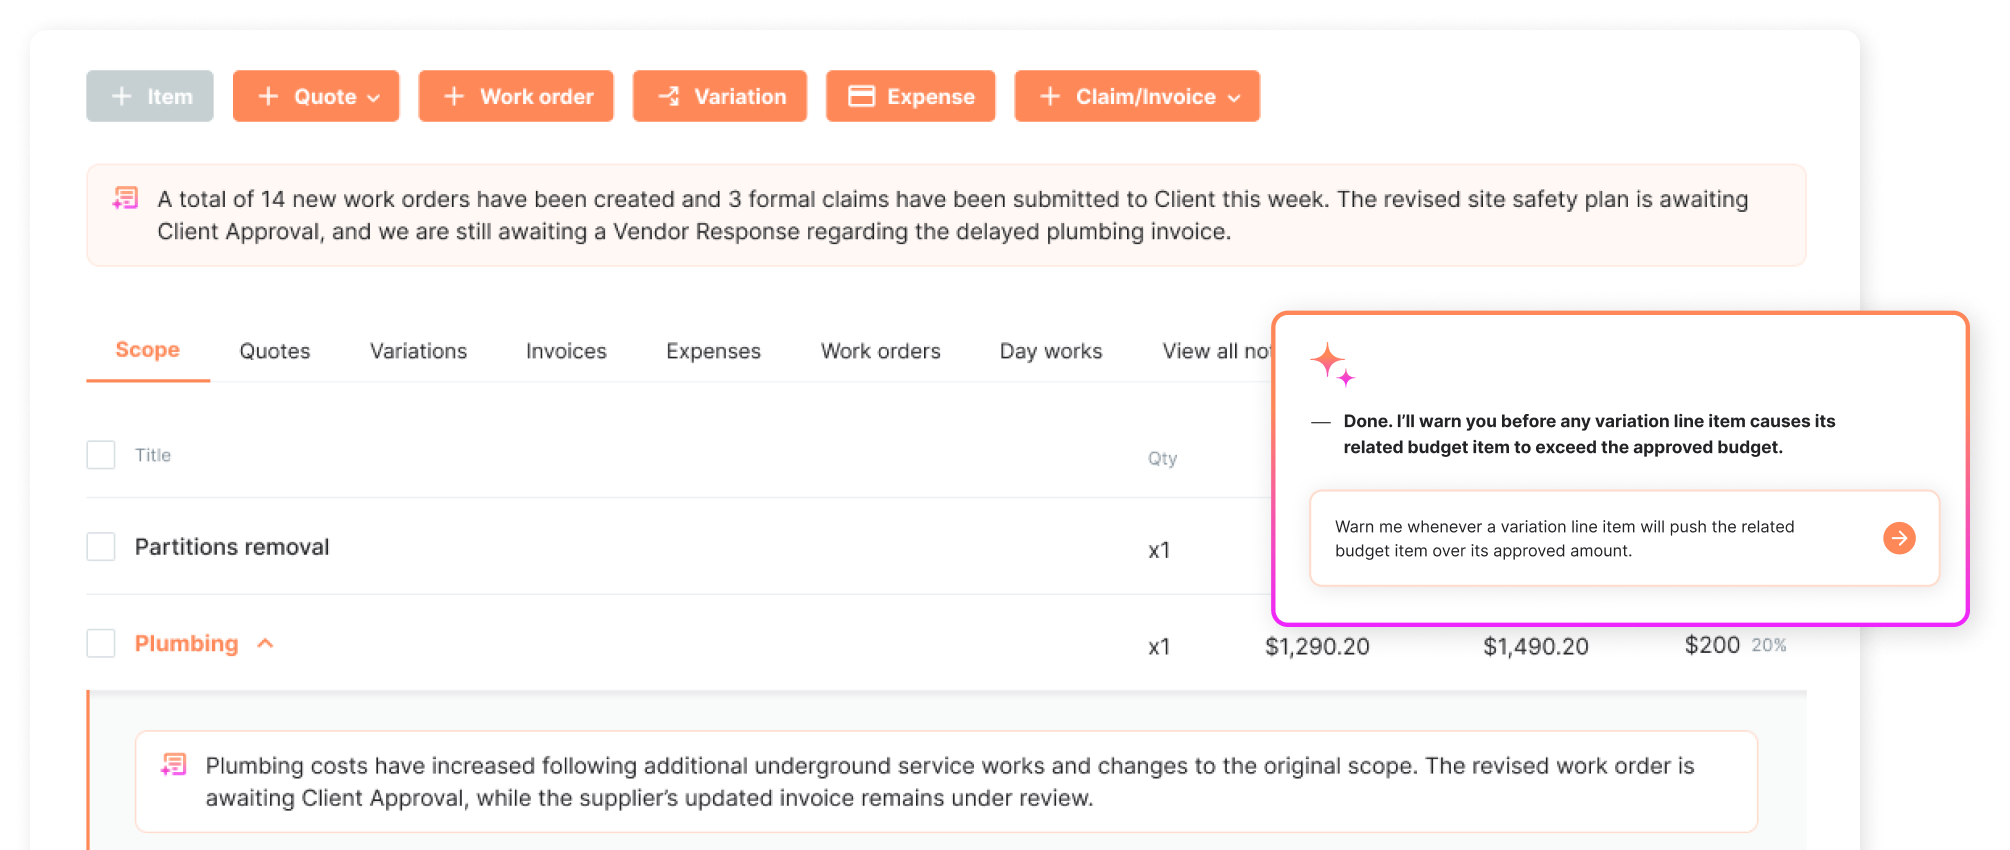Switch to the Invoices tab
2010x850 pixels.
point(566,351)
